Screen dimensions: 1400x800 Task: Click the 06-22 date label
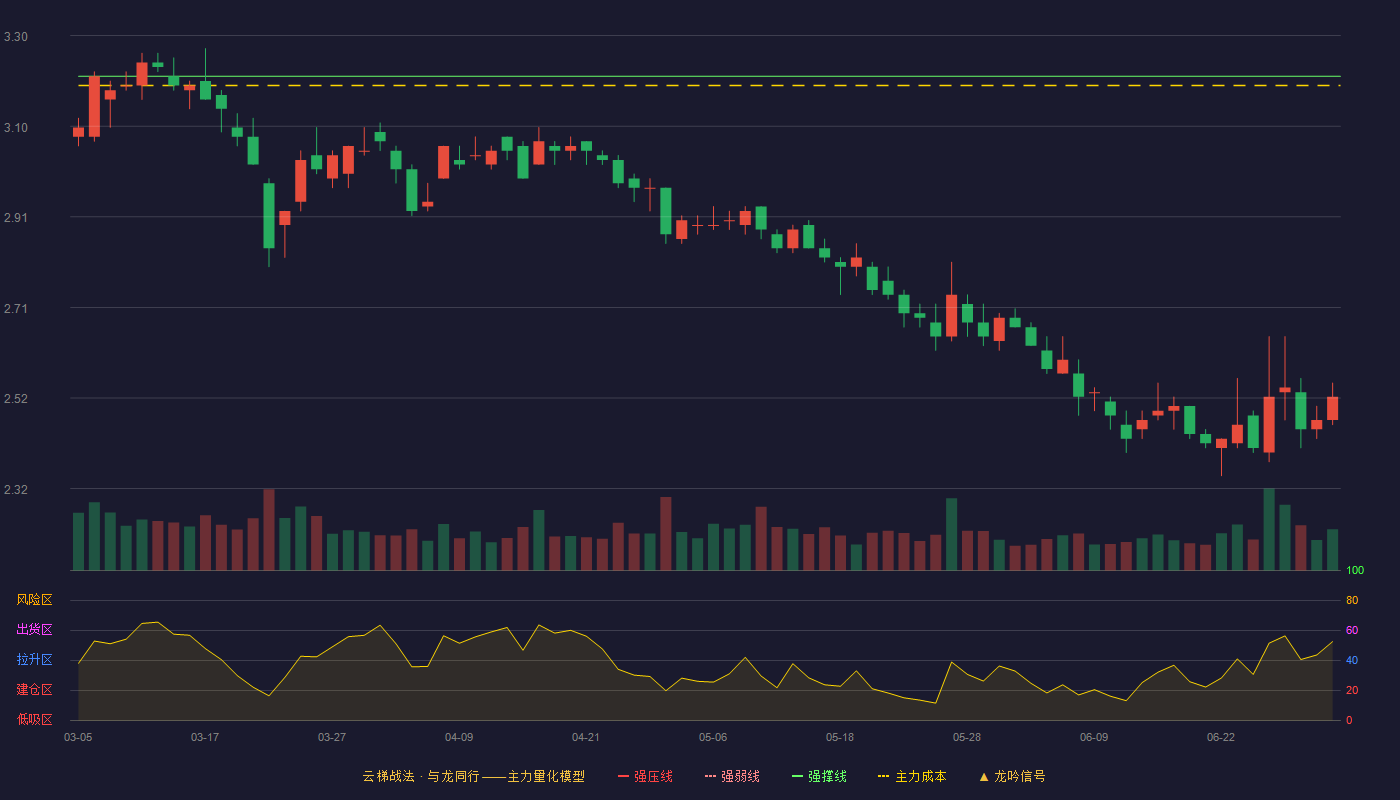click(1221, 737)
